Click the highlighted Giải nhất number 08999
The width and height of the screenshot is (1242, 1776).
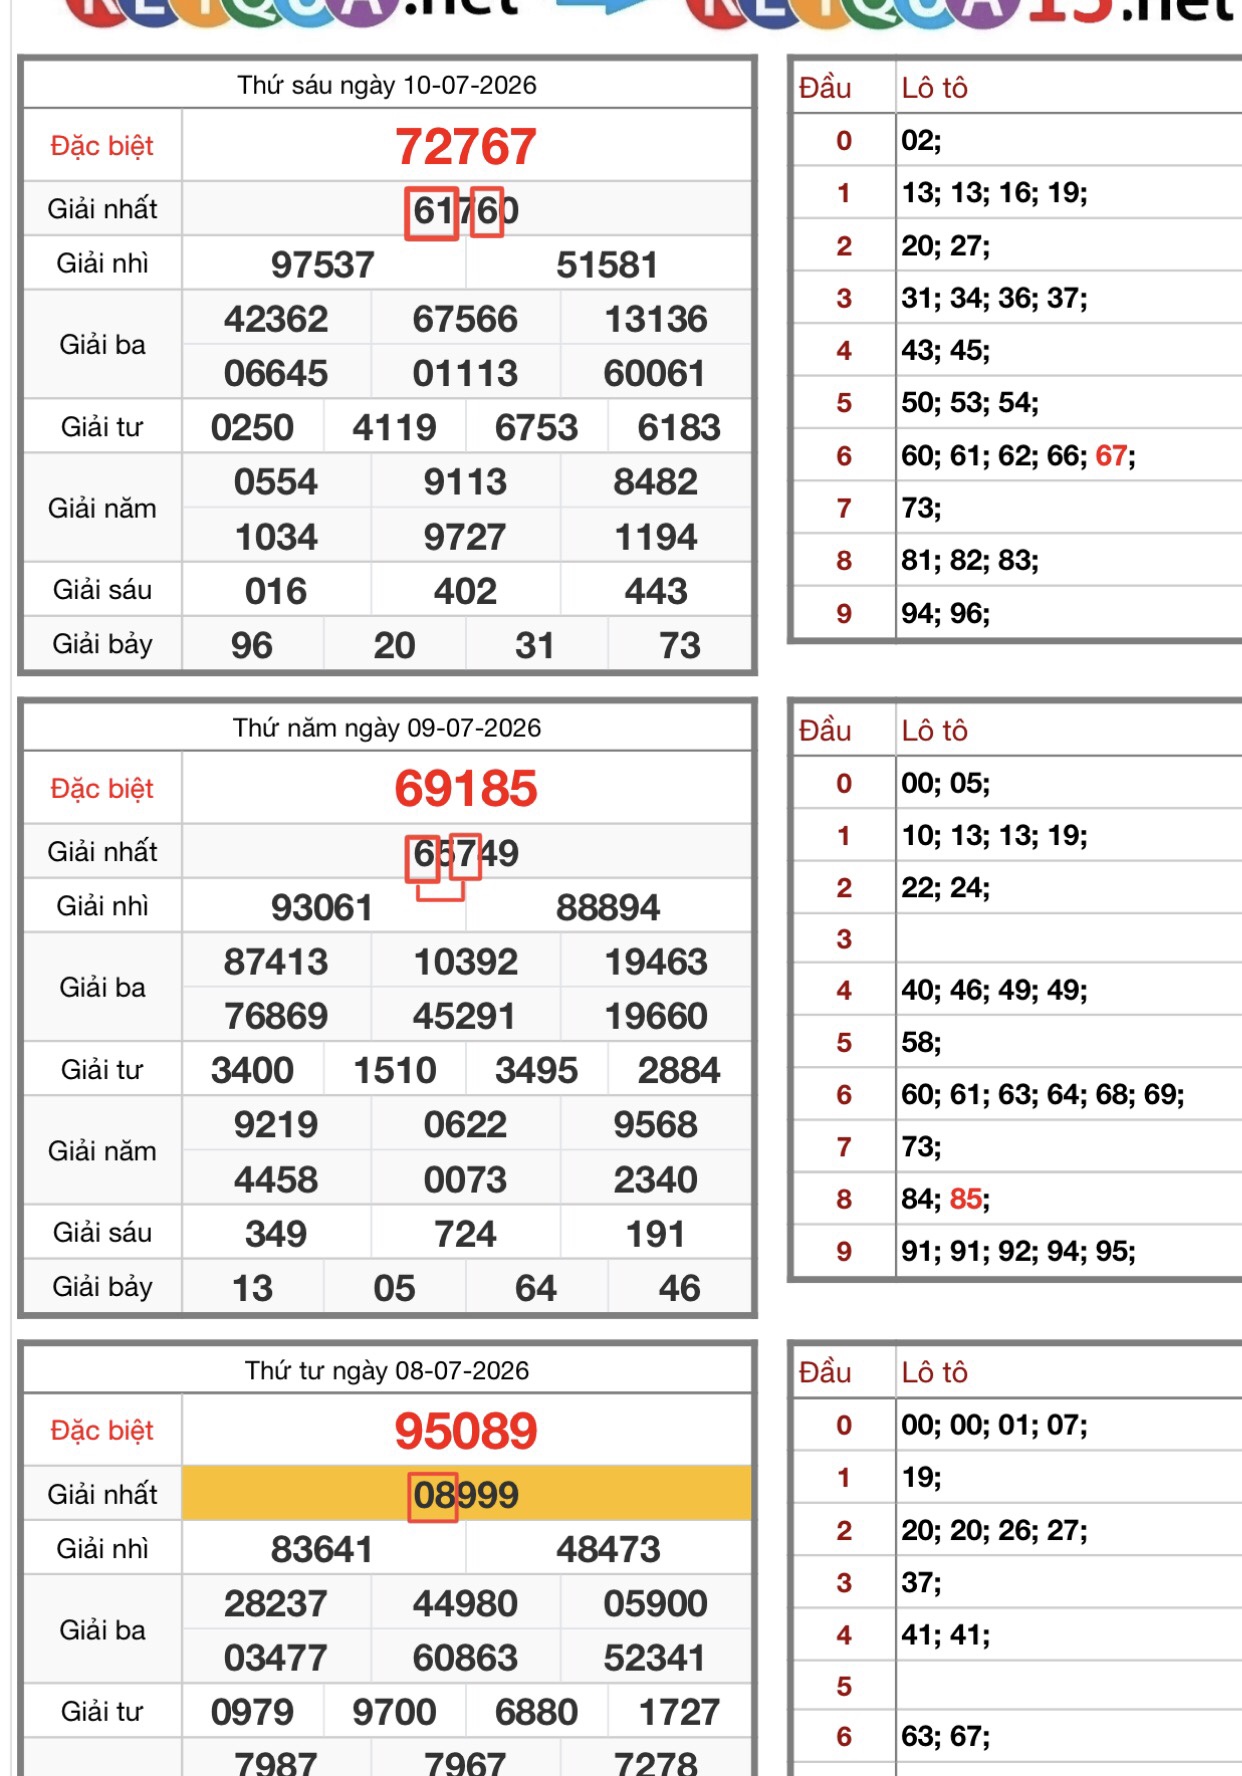pyautogui.click(x=466, y=1495)
